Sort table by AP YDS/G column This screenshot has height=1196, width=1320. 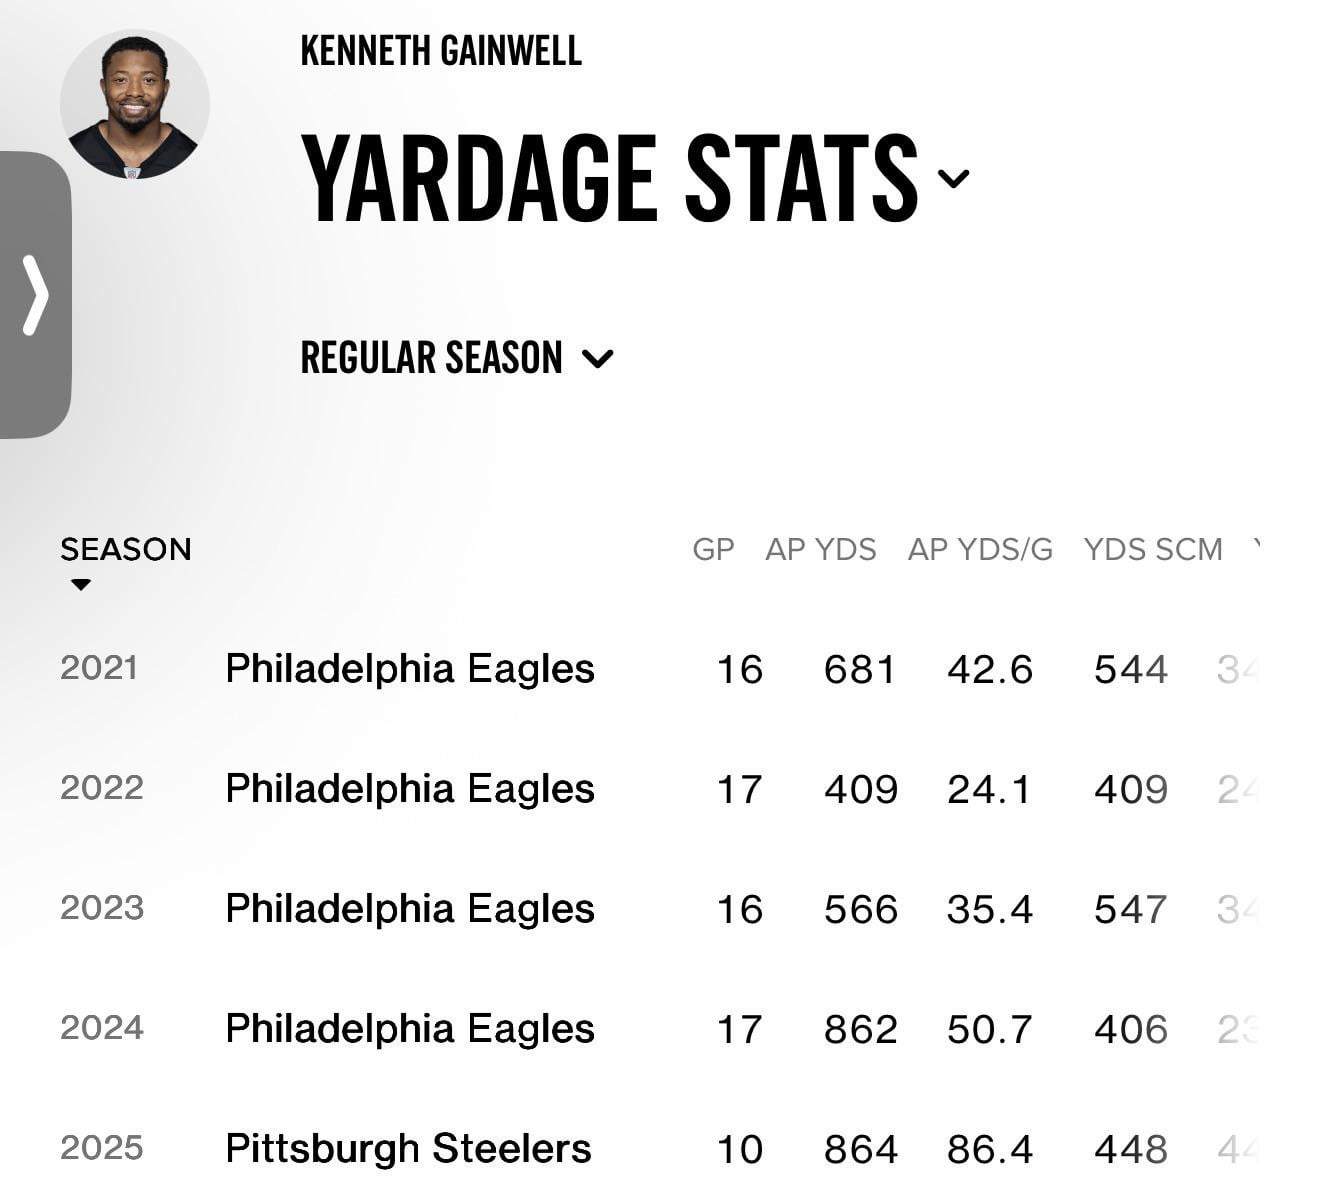[x=979, y=549]
